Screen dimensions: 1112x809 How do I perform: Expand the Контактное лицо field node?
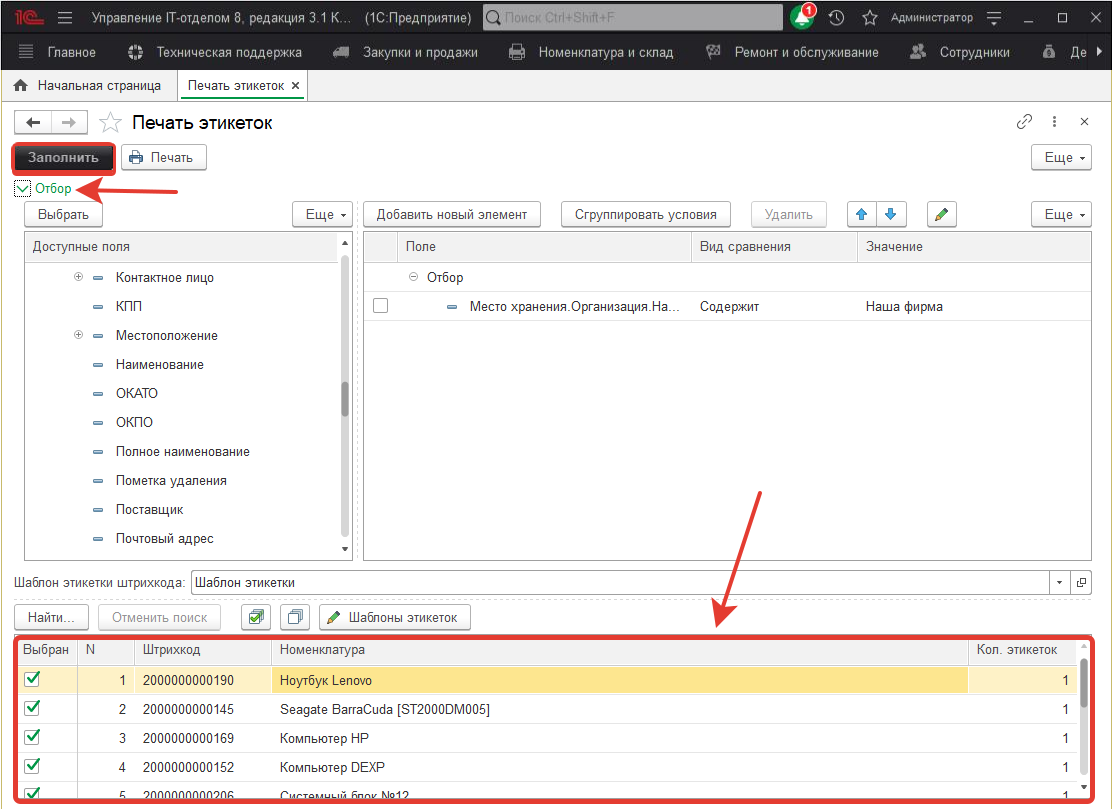(78, 277)
